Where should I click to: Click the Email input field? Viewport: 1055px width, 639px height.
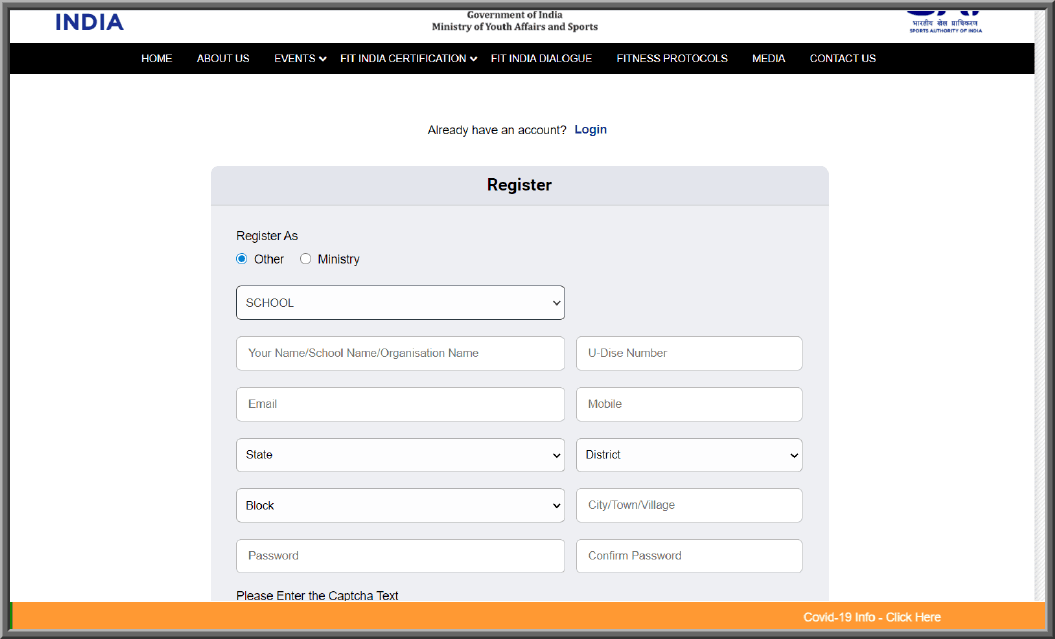click(x=399, y=404)
